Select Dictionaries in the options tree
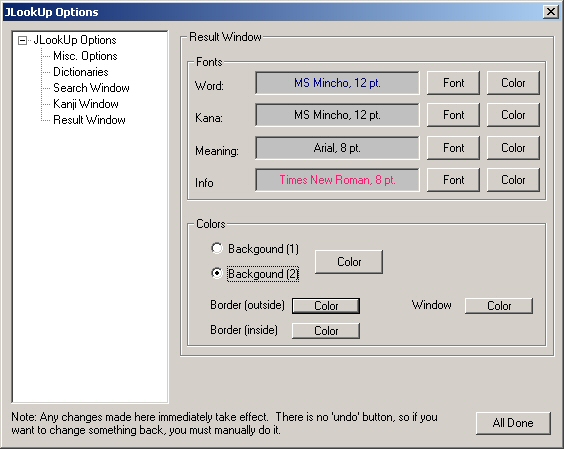Screen dimensions: 564x449 (x=81, y=72)
